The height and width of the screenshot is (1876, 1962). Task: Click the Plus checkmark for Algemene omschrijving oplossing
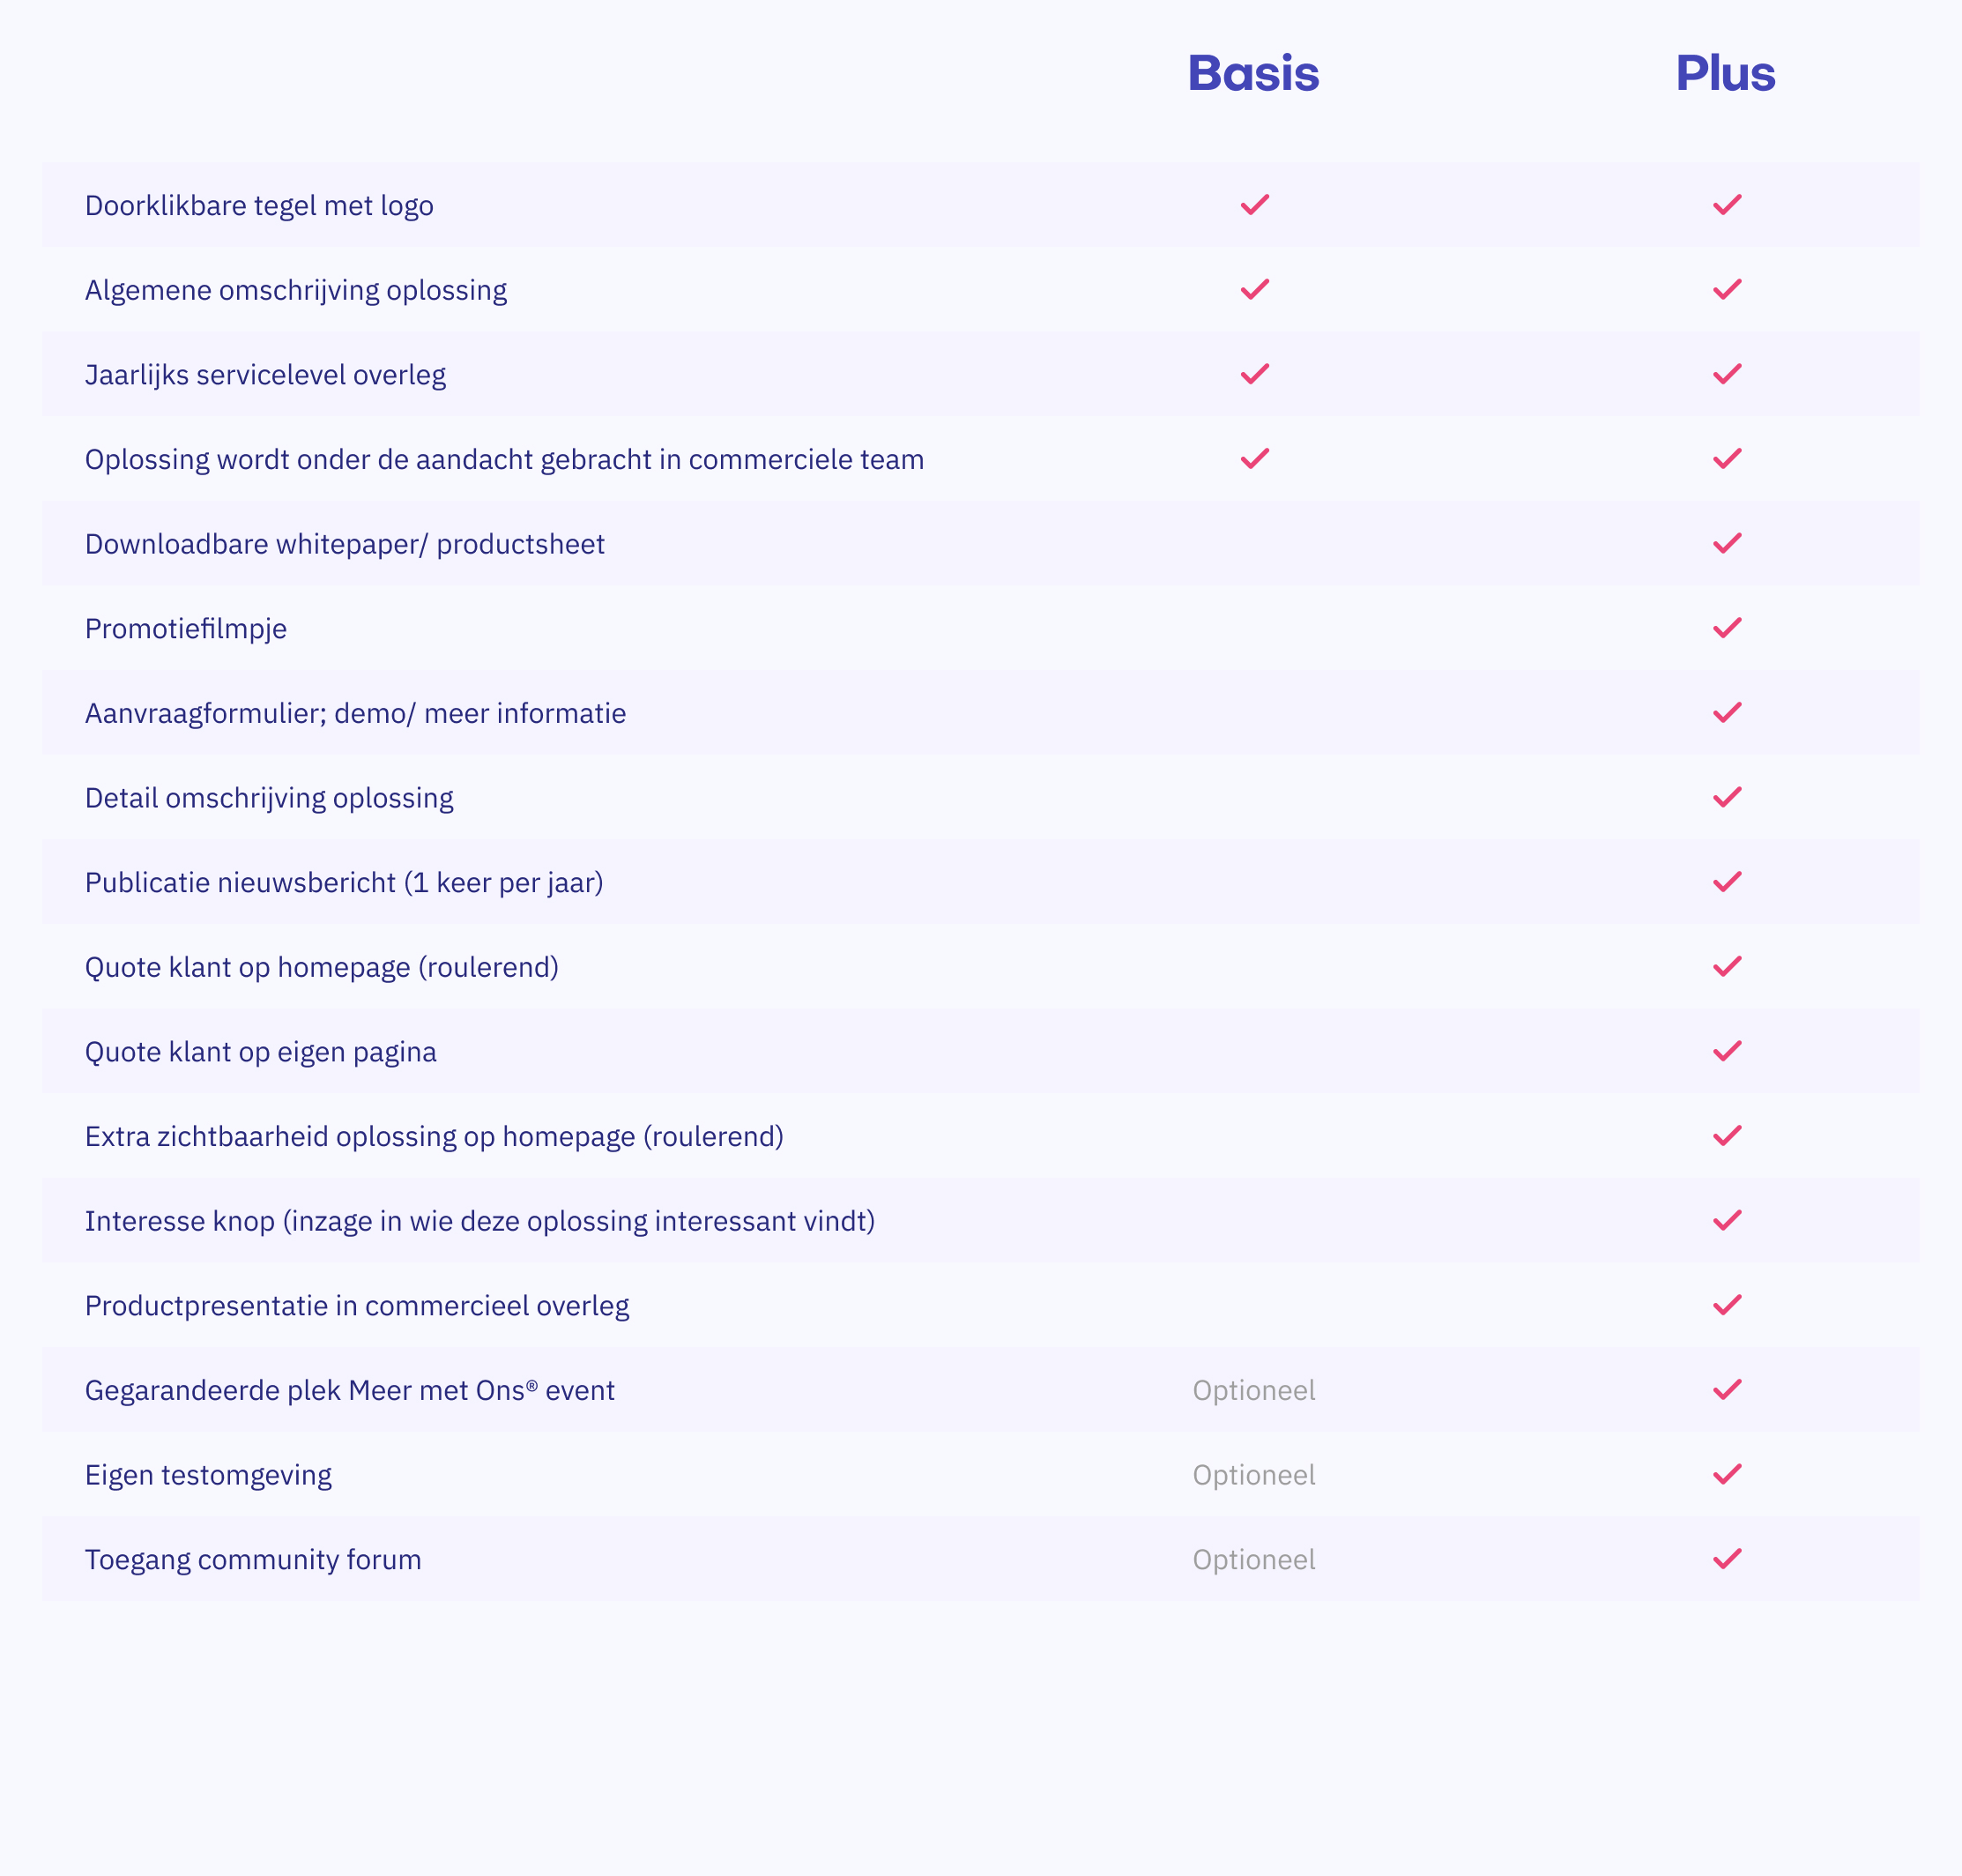point(1726,289)
